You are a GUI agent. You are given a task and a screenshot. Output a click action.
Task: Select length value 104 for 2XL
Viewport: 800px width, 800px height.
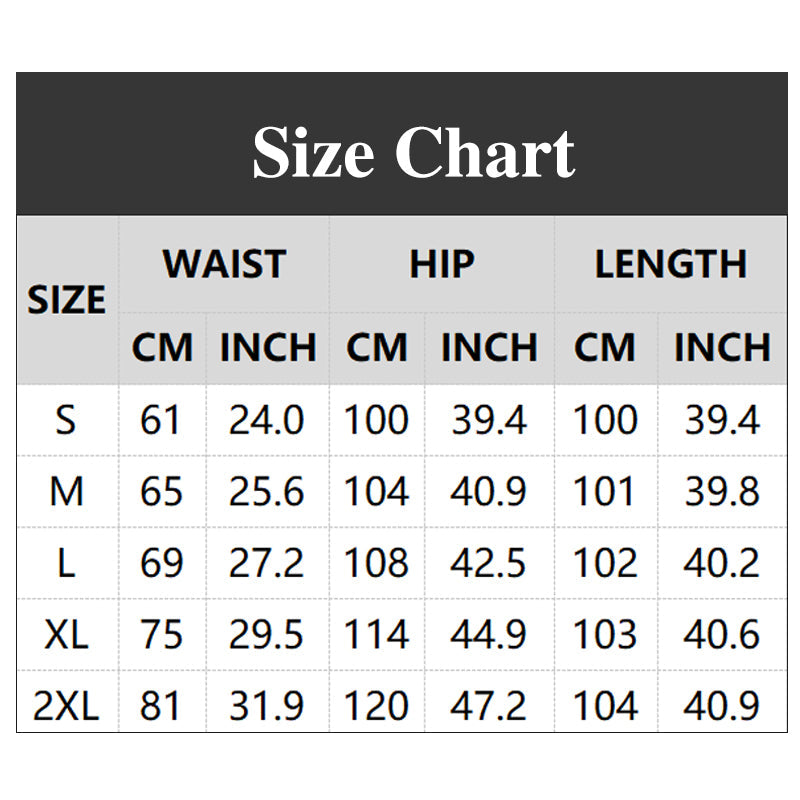click(x=605, y=707)
